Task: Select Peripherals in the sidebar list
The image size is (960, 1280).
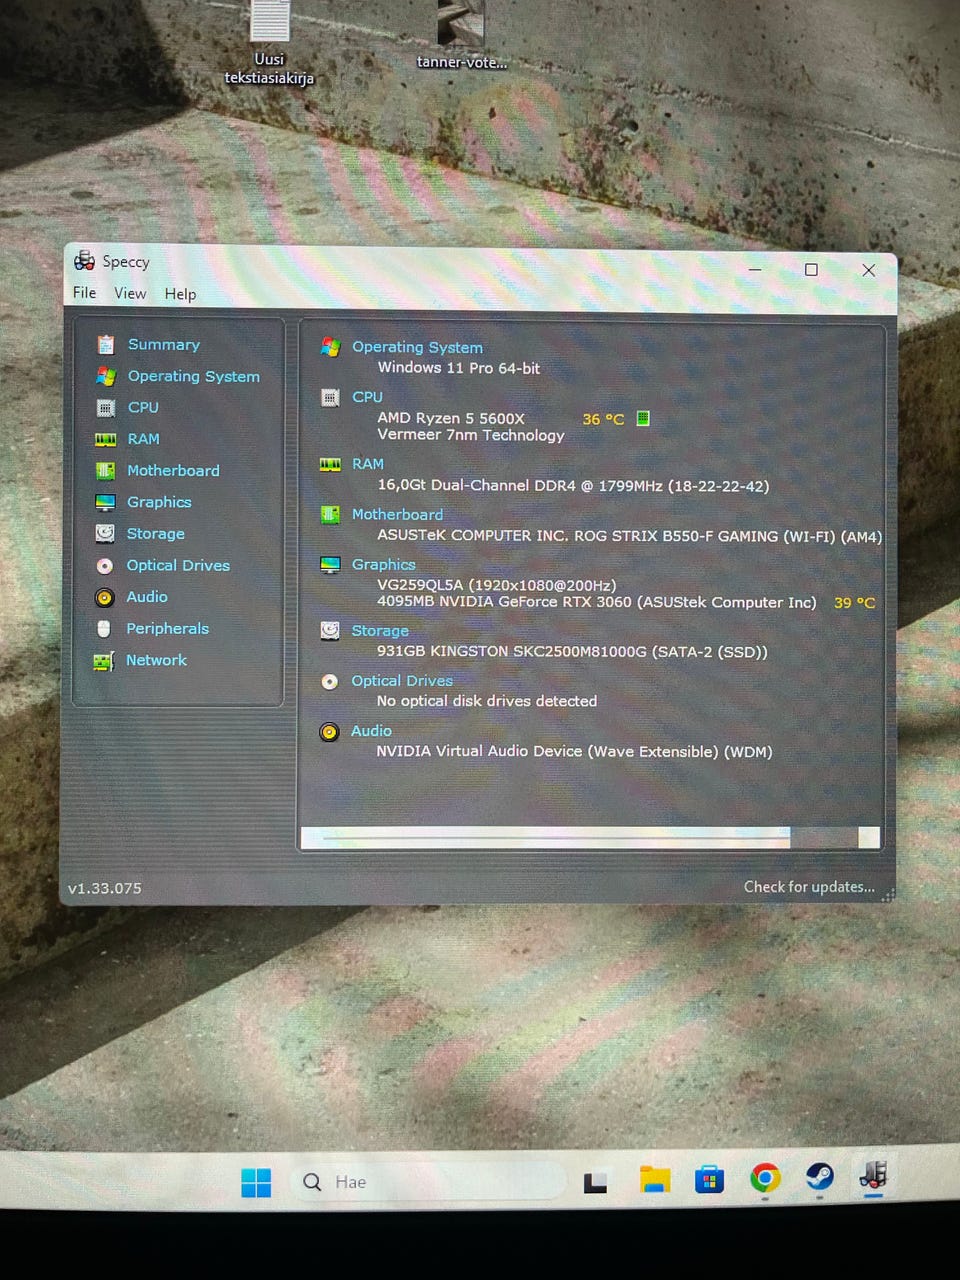Action: pyautogui.click(x=167, y=629)
